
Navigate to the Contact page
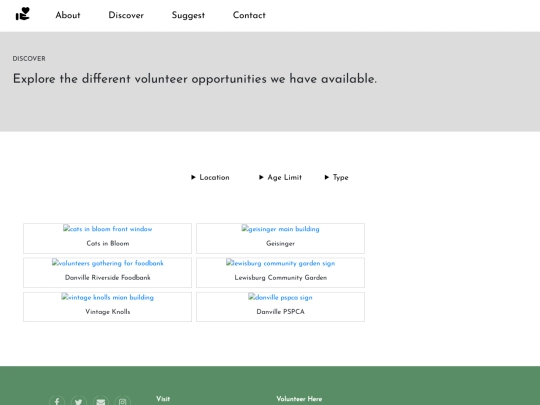[x=249, y=15]
